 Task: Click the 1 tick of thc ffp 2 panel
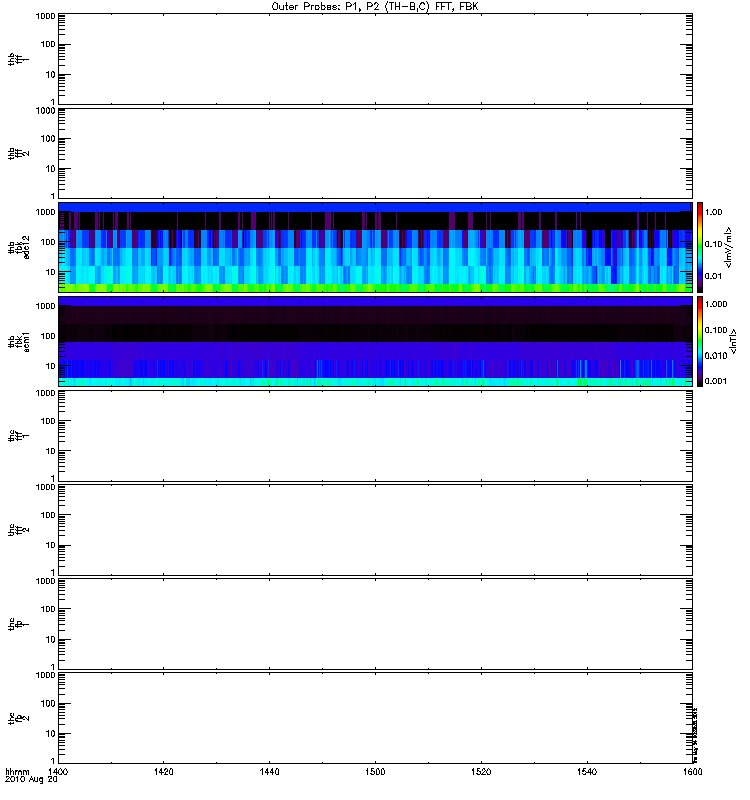coord(53,761)
